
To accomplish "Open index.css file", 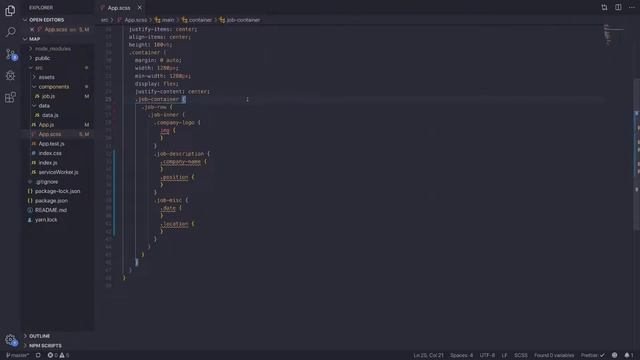I will (x=50, y=153).
